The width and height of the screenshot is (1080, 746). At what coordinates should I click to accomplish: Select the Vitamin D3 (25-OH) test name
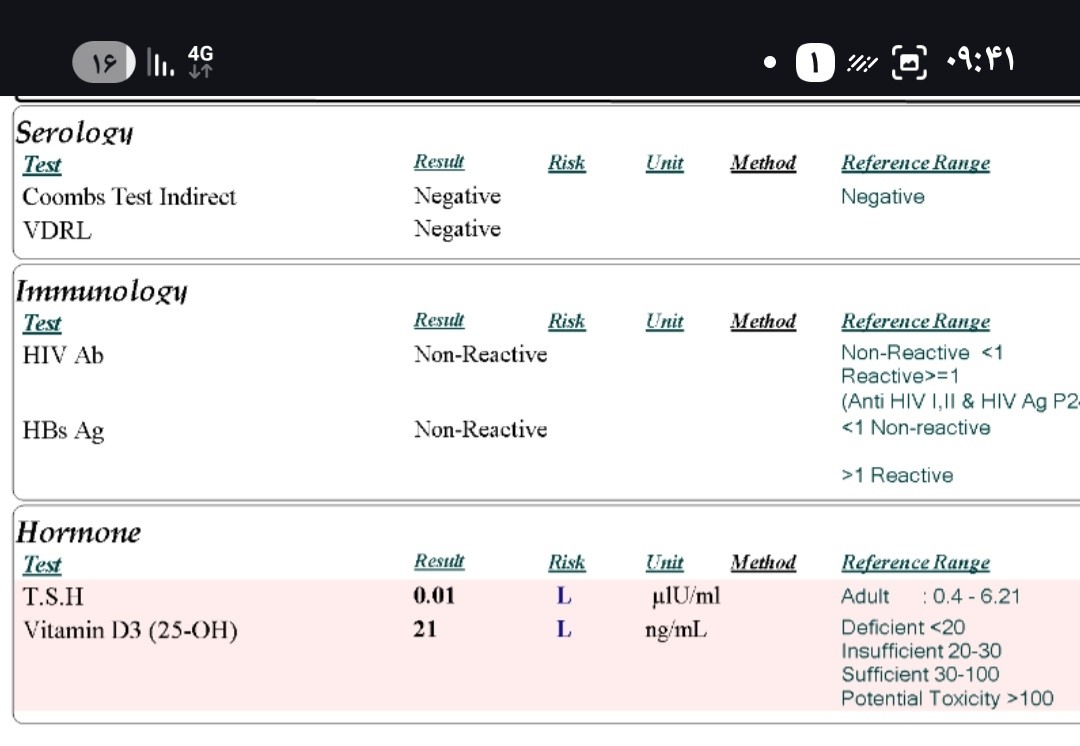[x=130, y=630]
